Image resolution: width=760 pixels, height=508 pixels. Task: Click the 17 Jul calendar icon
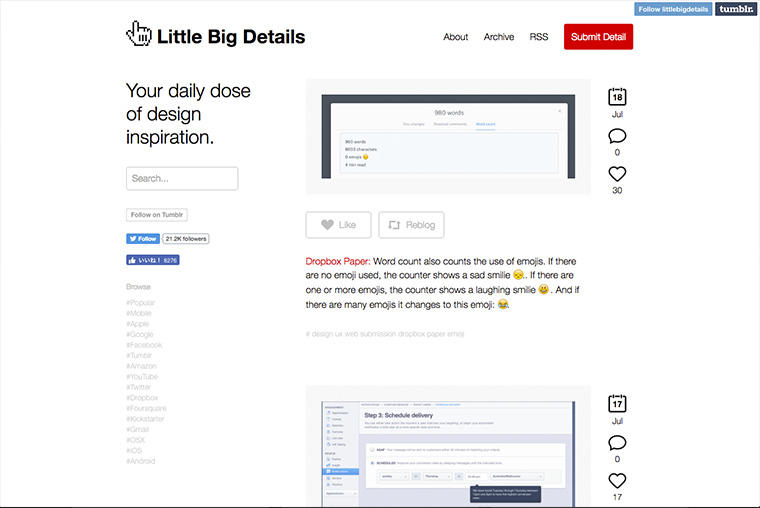pos(617,403)
